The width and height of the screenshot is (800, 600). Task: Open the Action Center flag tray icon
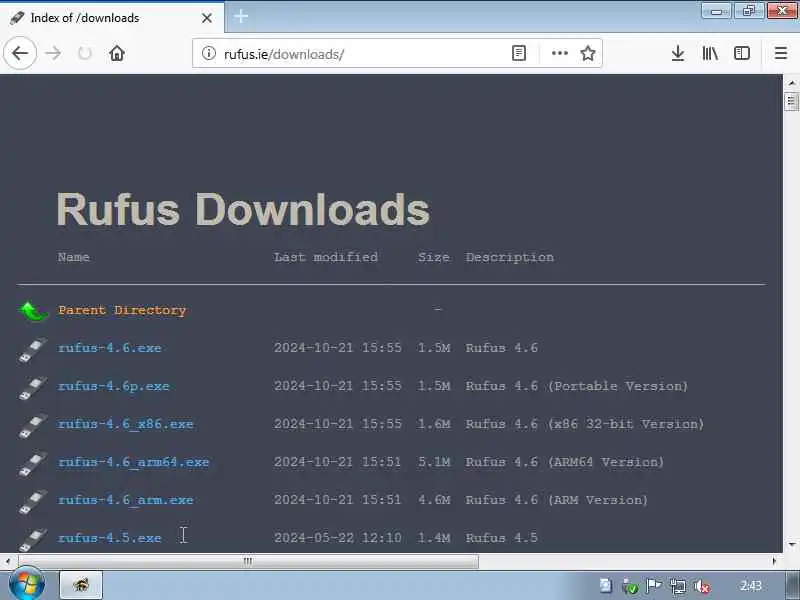pos(654,586)
